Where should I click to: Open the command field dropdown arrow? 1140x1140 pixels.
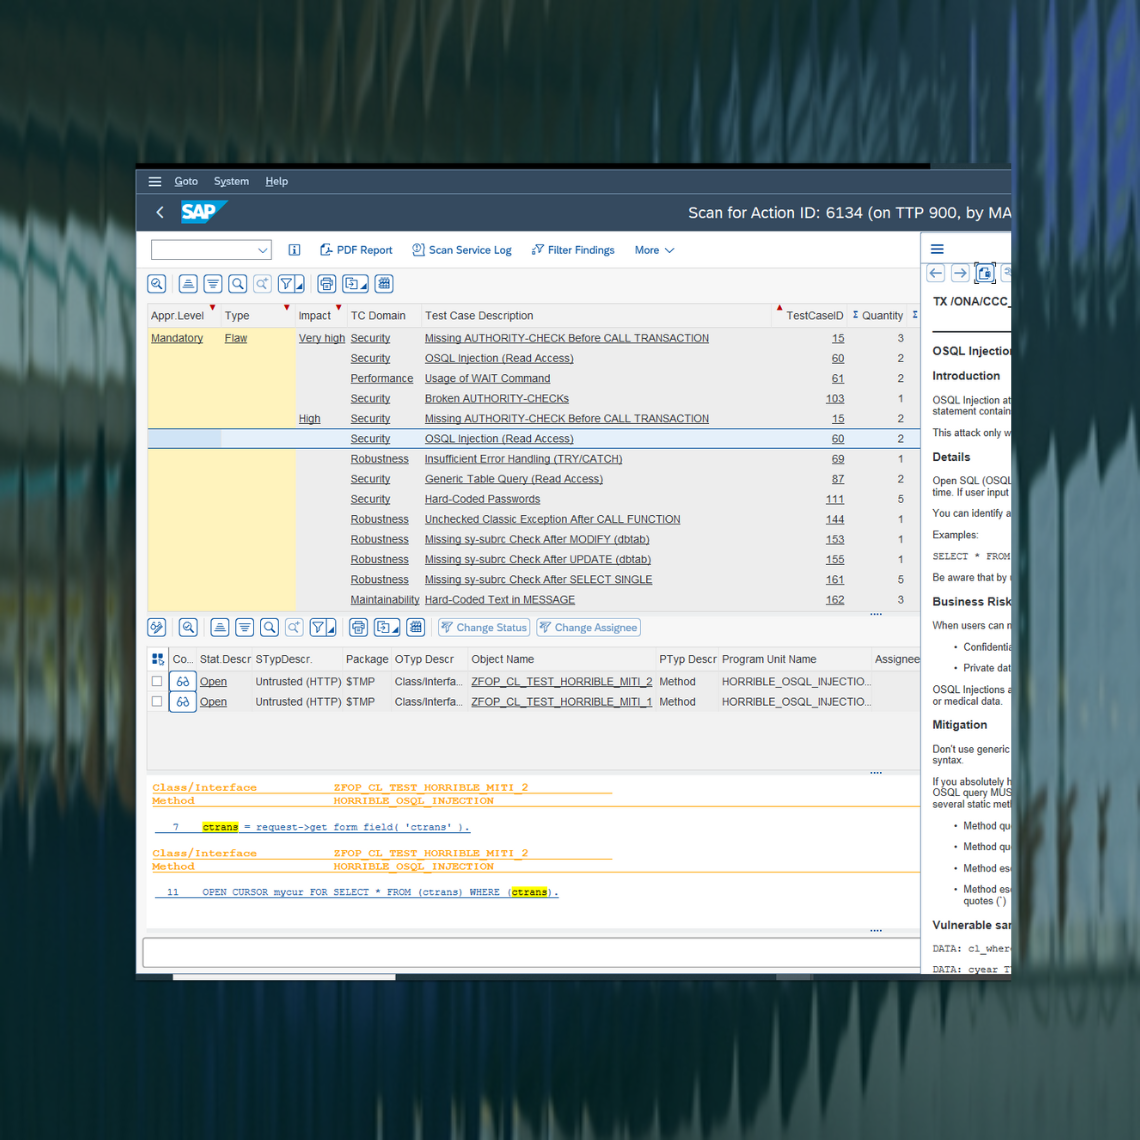pyautogui.click(x=262, y=250)
